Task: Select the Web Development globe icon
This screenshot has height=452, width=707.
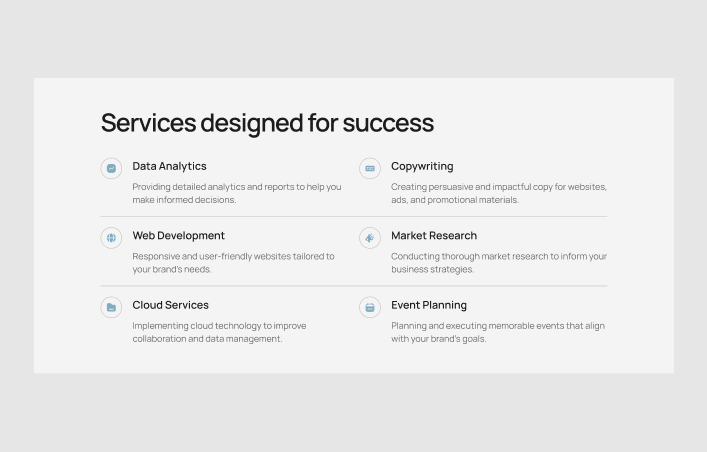Action: [x=111, y=238]
